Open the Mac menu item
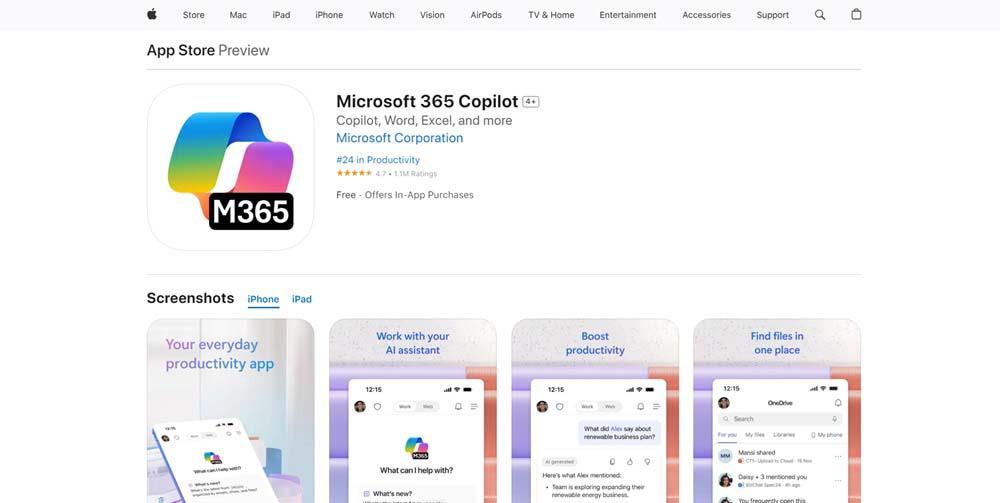This screenshot has width=1000, height=503. click(x=238, y=15)
